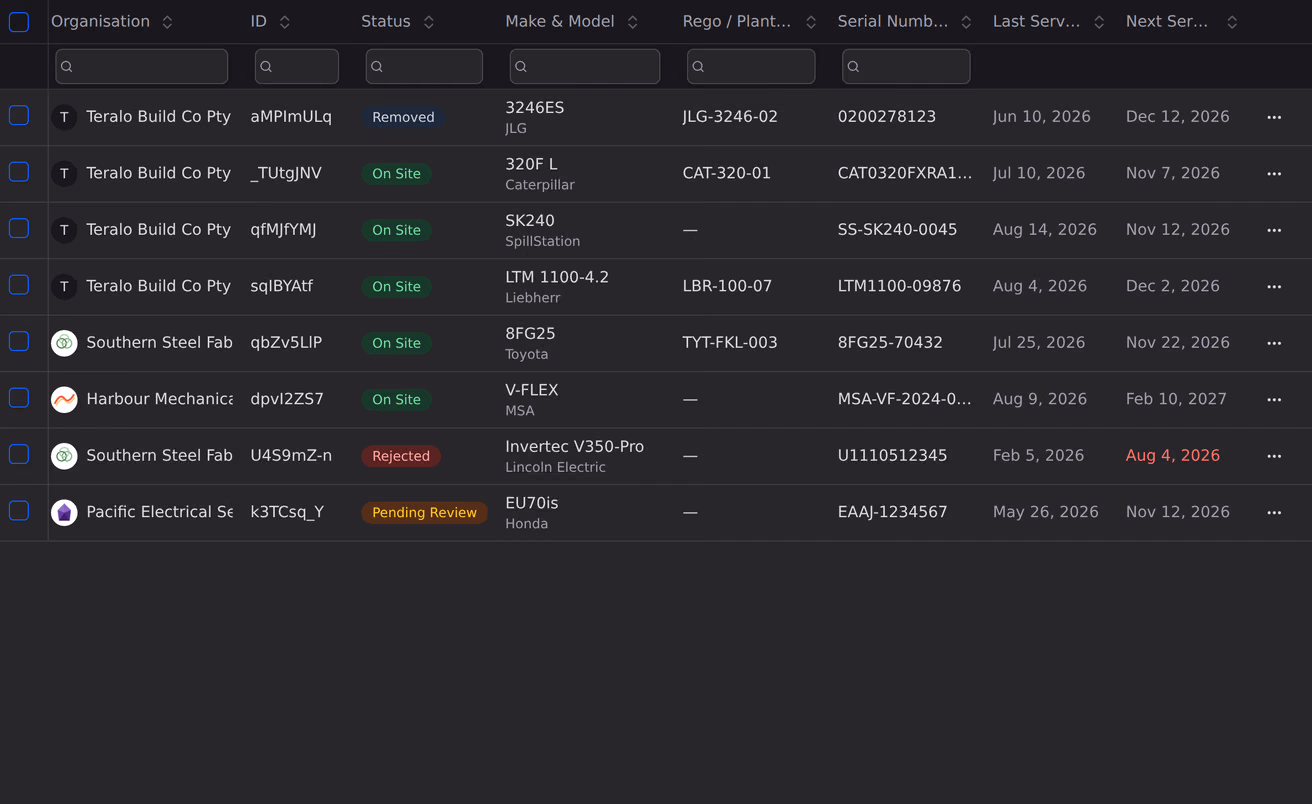This screenshot has height=804, width=1312.
Task: Click the Removed status badge
Action: pos(403,117)
